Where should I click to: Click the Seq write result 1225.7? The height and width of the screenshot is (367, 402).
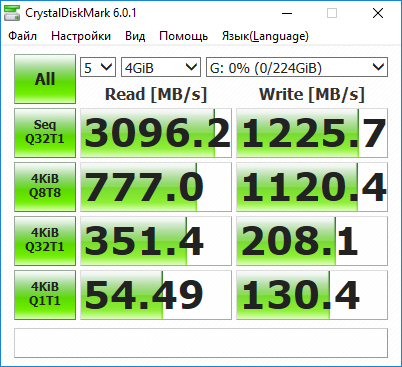click(312, 133)
